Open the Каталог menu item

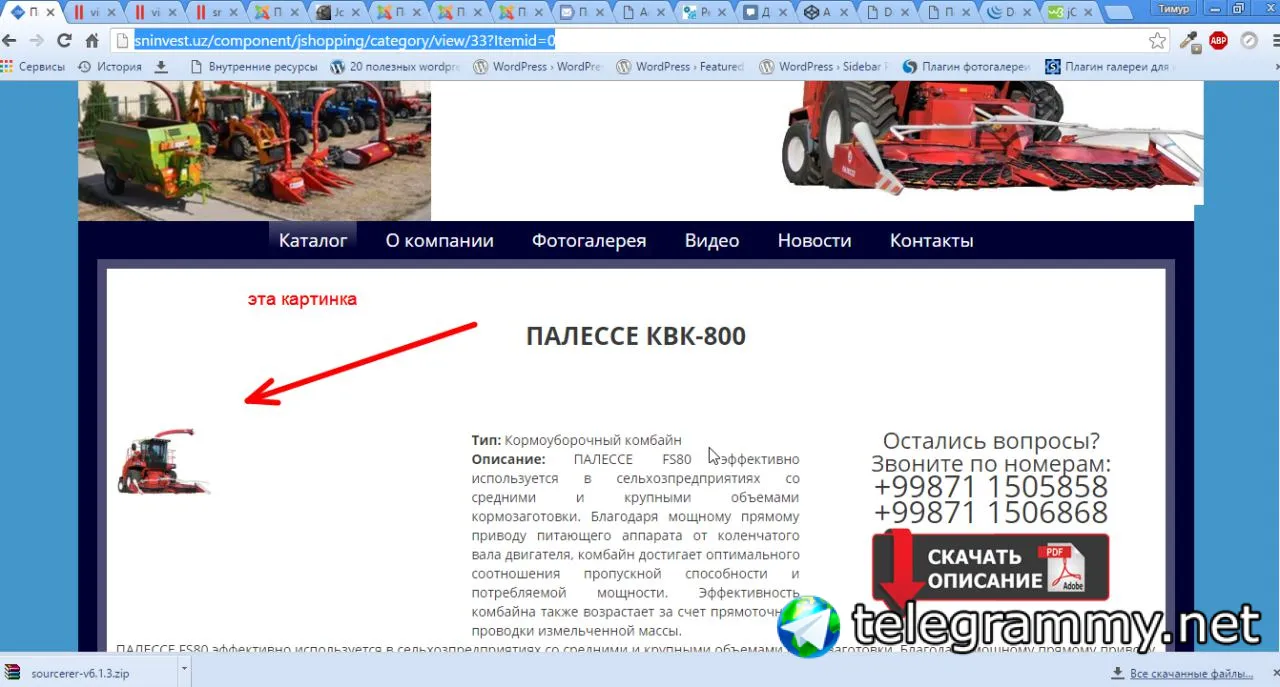tap(313, 241)
